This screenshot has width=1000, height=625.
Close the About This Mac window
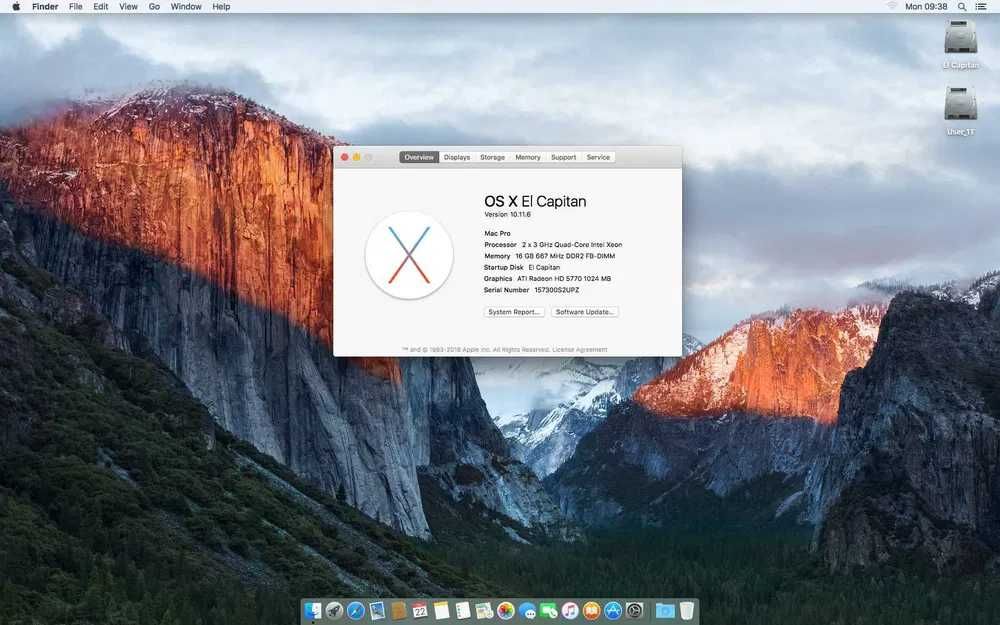tap(344, 157)
